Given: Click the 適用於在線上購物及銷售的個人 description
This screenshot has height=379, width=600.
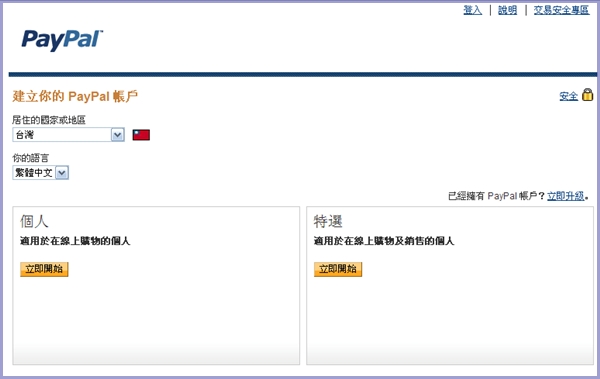Looking at the screenshot, I should [384, 241].
